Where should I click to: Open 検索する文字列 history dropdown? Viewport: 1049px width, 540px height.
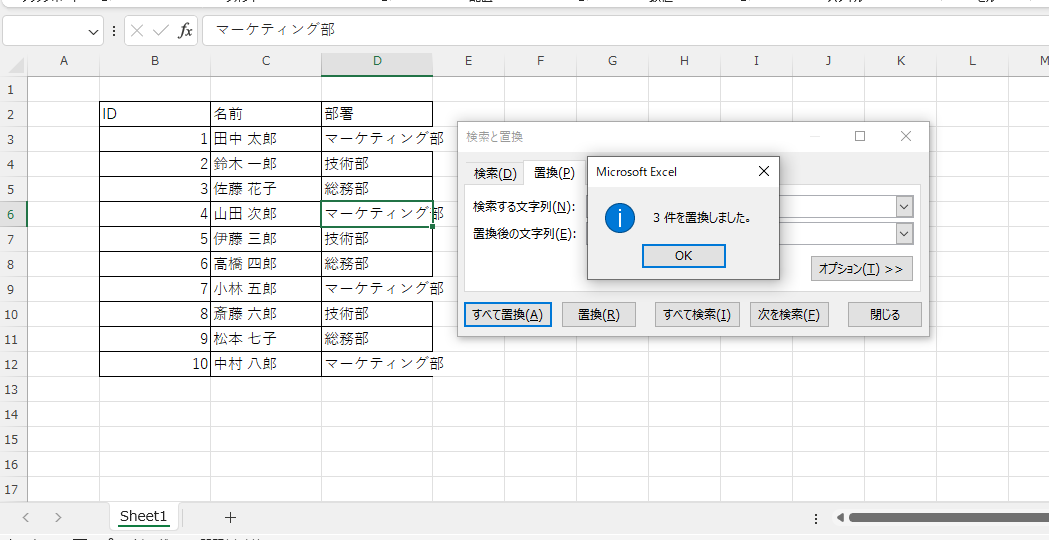coord(904,207)
